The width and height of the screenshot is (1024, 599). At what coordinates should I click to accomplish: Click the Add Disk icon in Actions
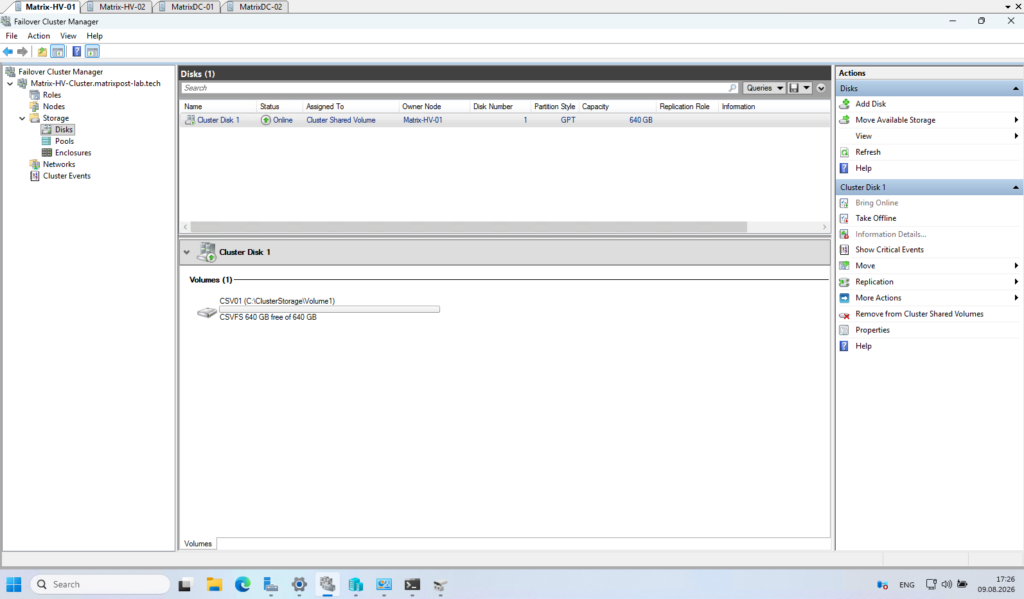pyautogui.click(x=844, y=104)
